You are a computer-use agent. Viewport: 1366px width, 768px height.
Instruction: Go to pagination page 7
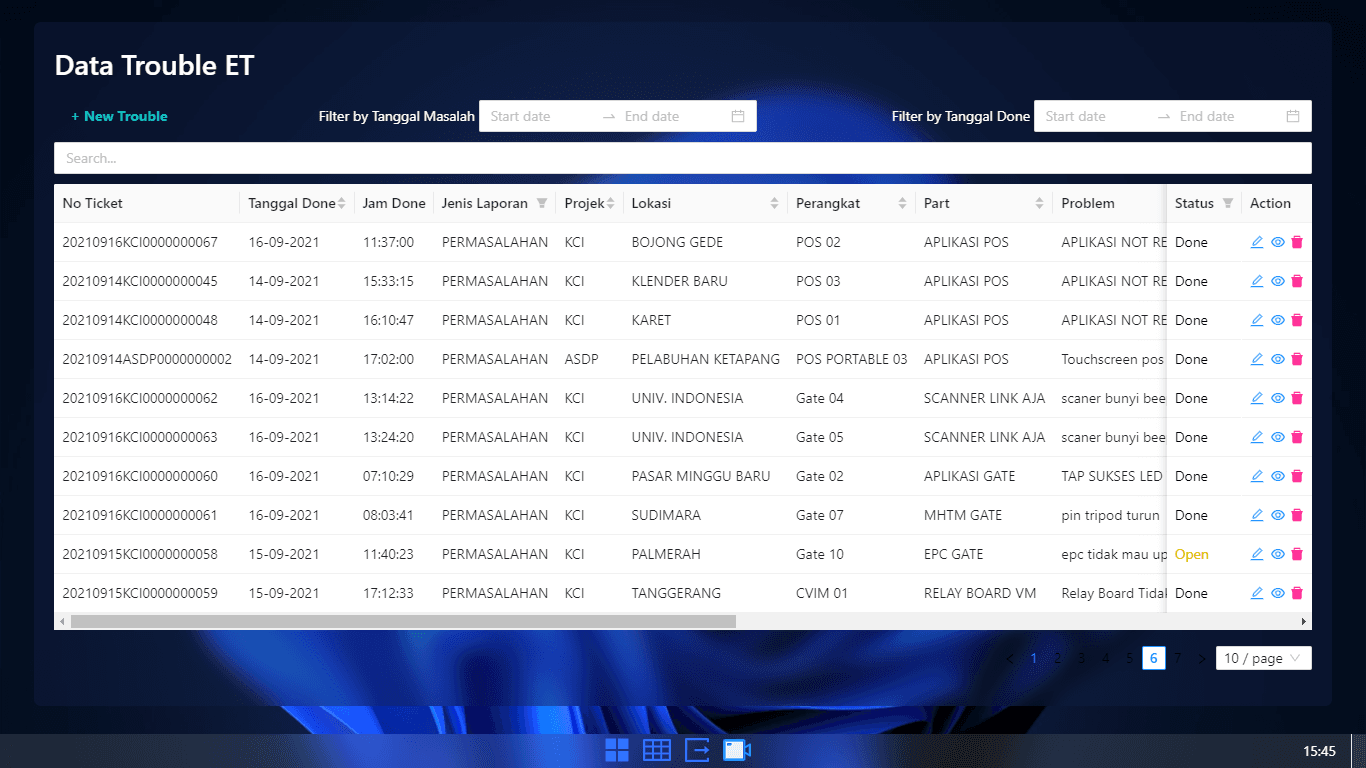click(x=1178, y=658)
